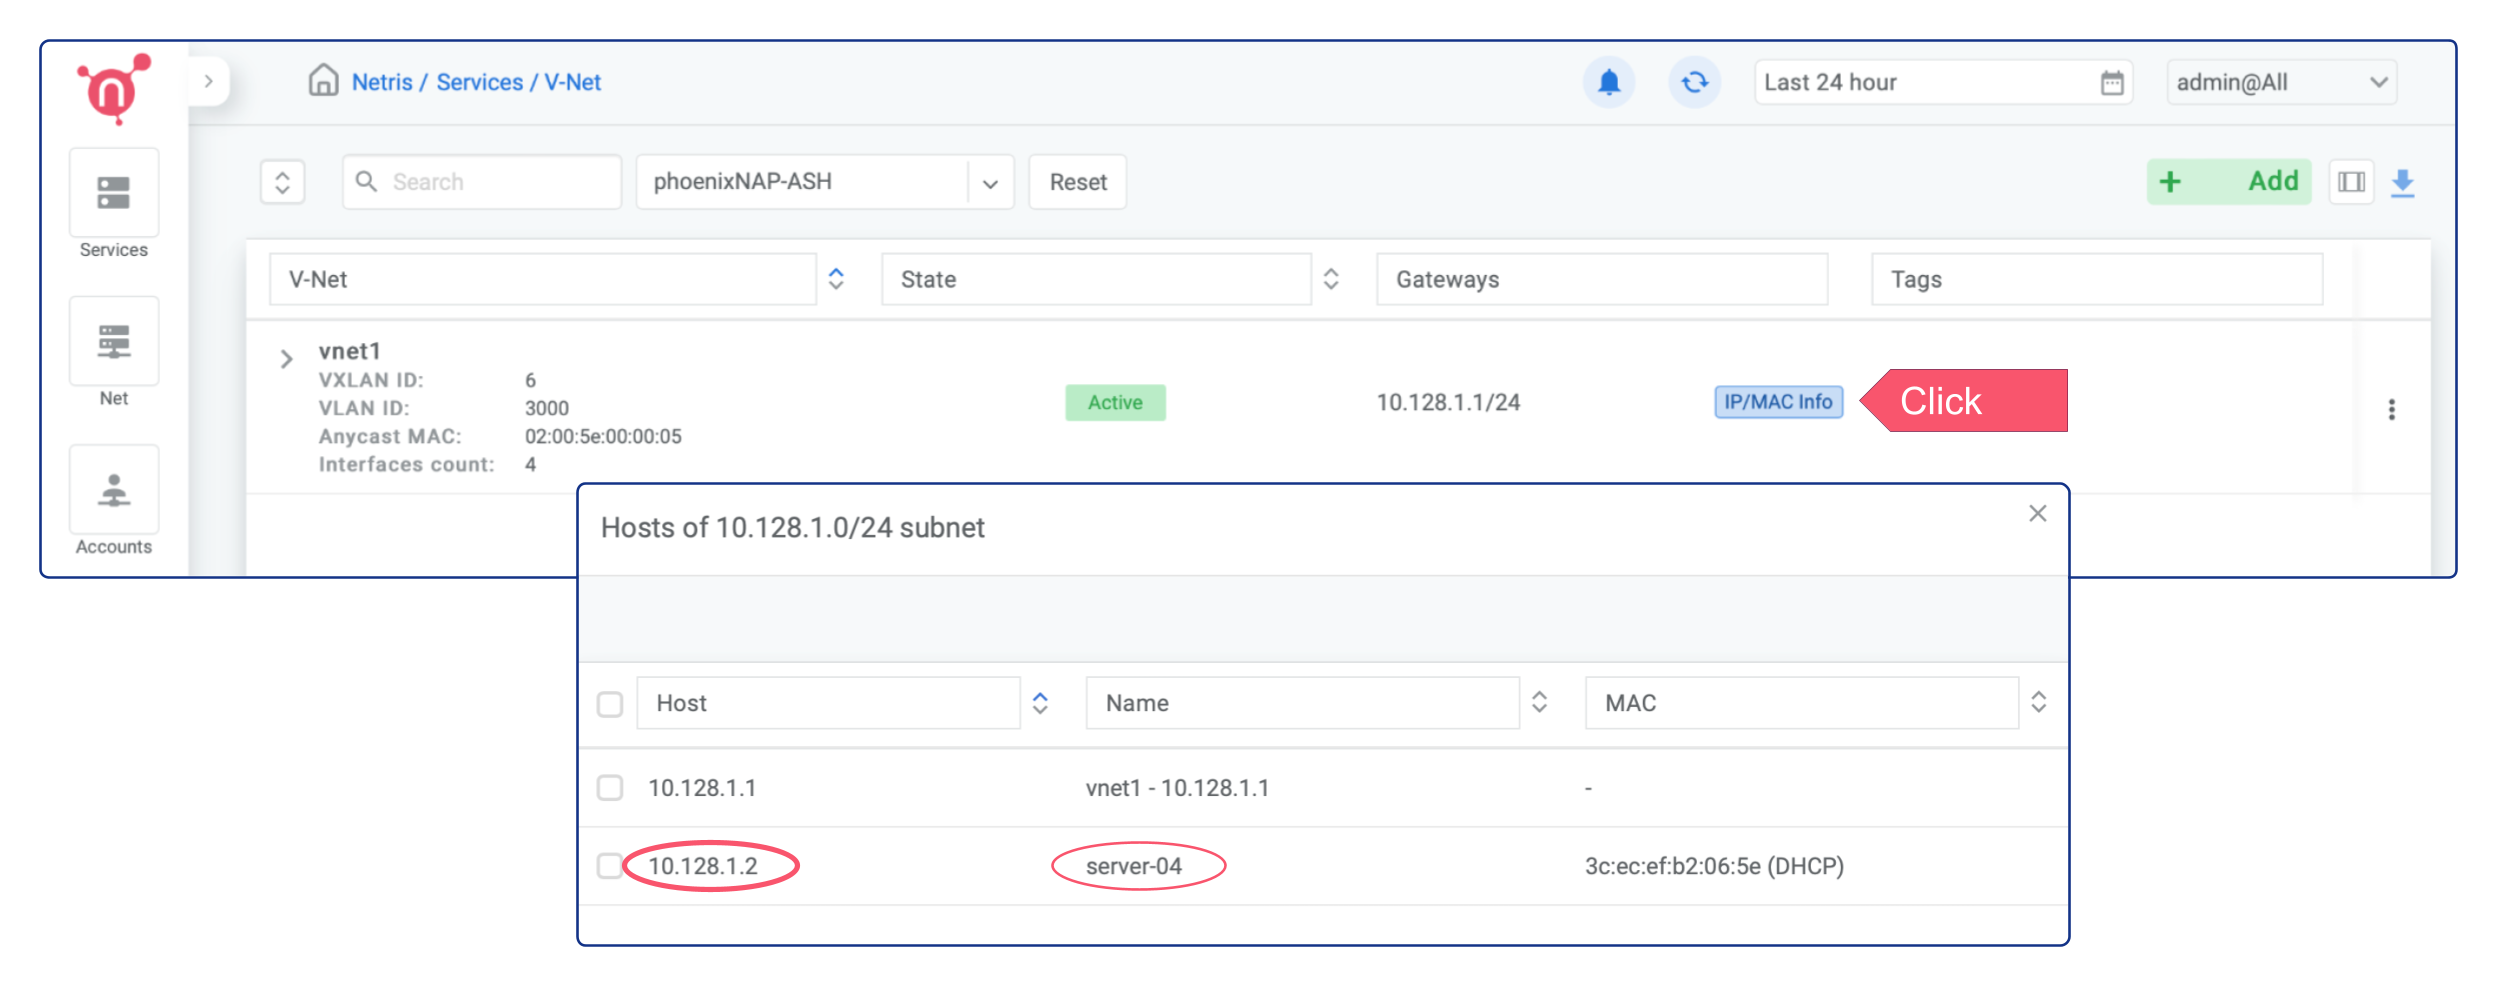Viewport: 2500px width, 986px height.
Task: Expand the vnet1 row details
Action: pos(287,359)
